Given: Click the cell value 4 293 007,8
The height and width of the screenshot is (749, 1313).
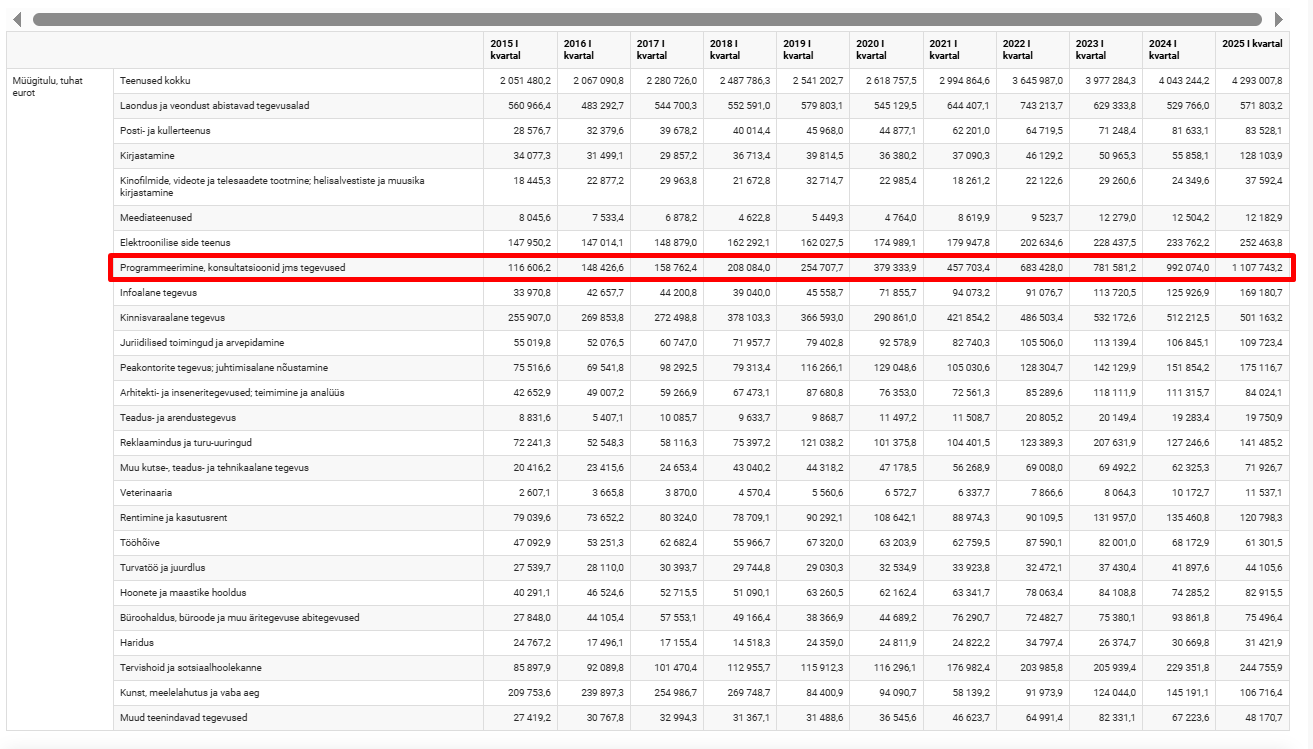Looking at the screenshot, I should pyautogui.click(x=1257, y=81).
